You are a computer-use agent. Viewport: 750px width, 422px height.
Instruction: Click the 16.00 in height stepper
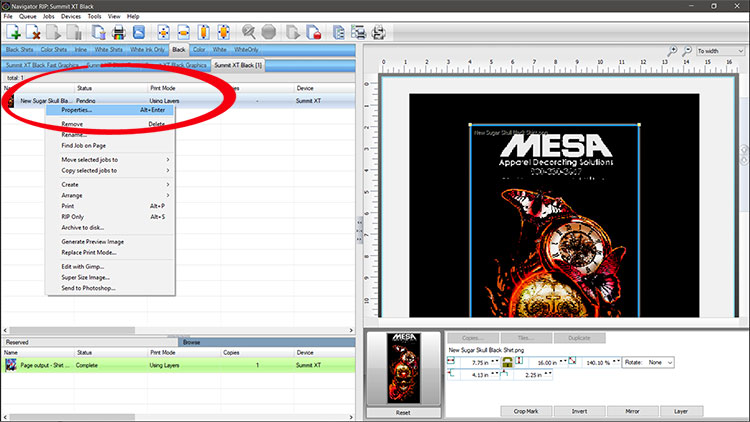563,362
